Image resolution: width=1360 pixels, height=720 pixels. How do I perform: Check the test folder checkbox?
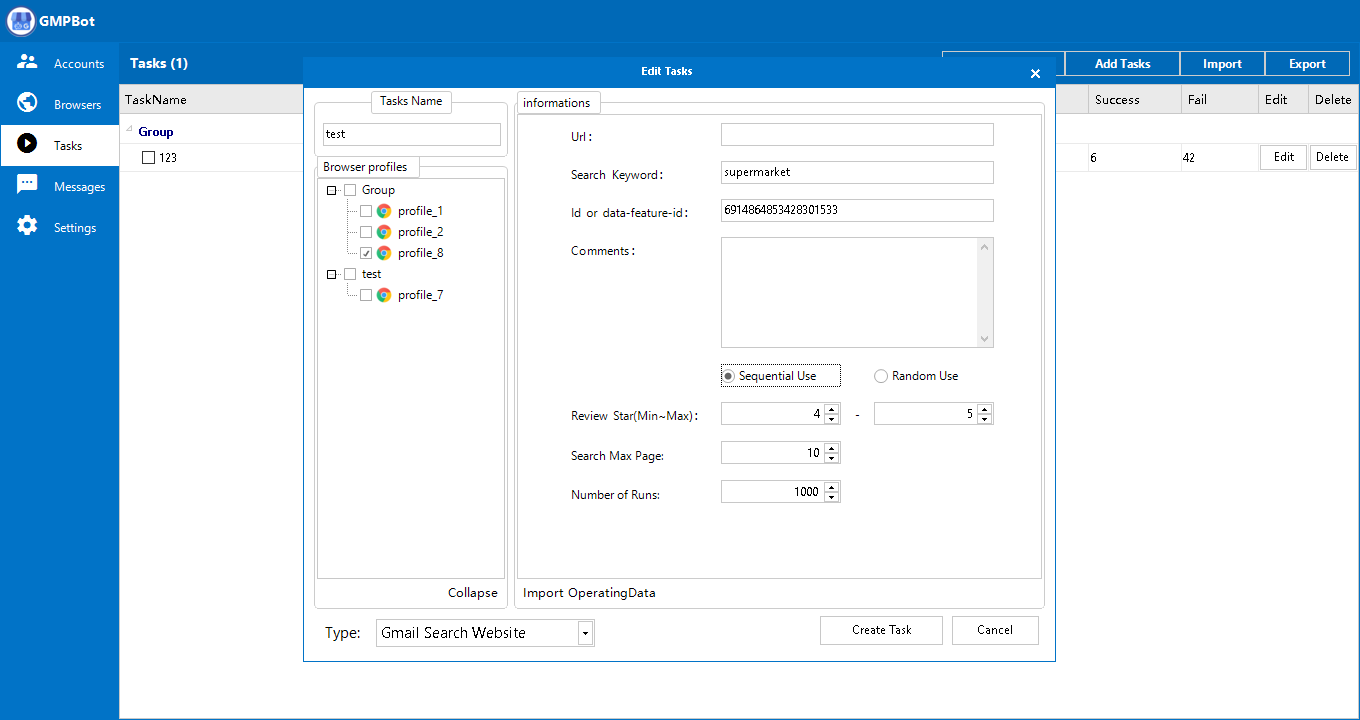coord(350,274)
